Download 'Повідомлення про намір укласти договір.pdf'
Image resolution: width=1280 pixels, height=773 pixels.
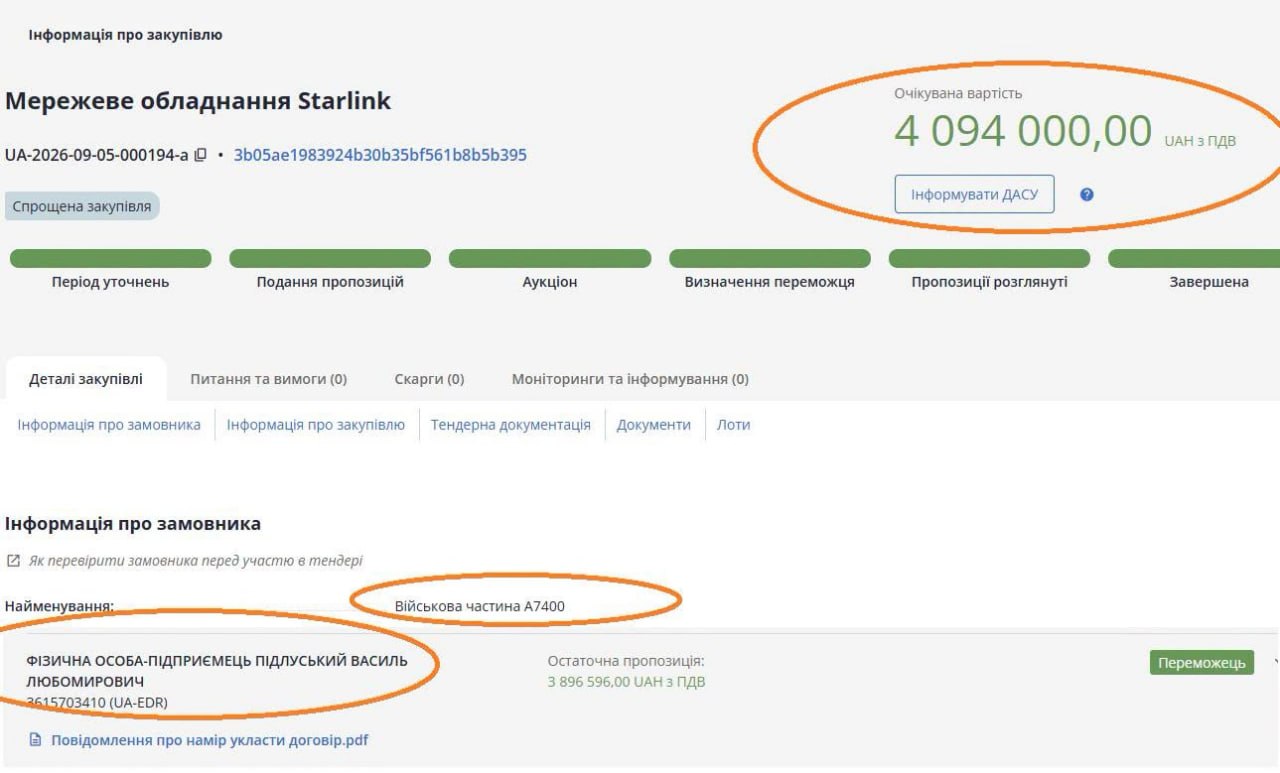click(210, 740)
